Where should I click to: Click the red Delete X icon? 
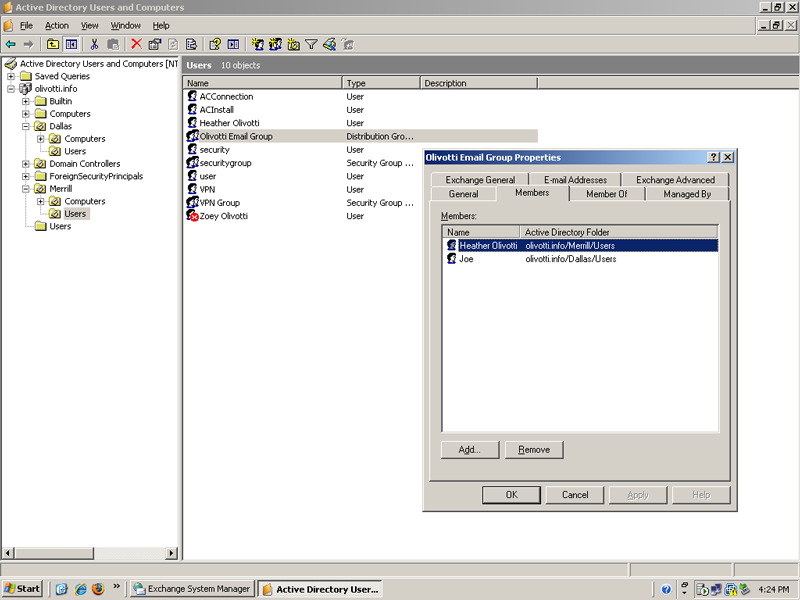tap(136, 44)
